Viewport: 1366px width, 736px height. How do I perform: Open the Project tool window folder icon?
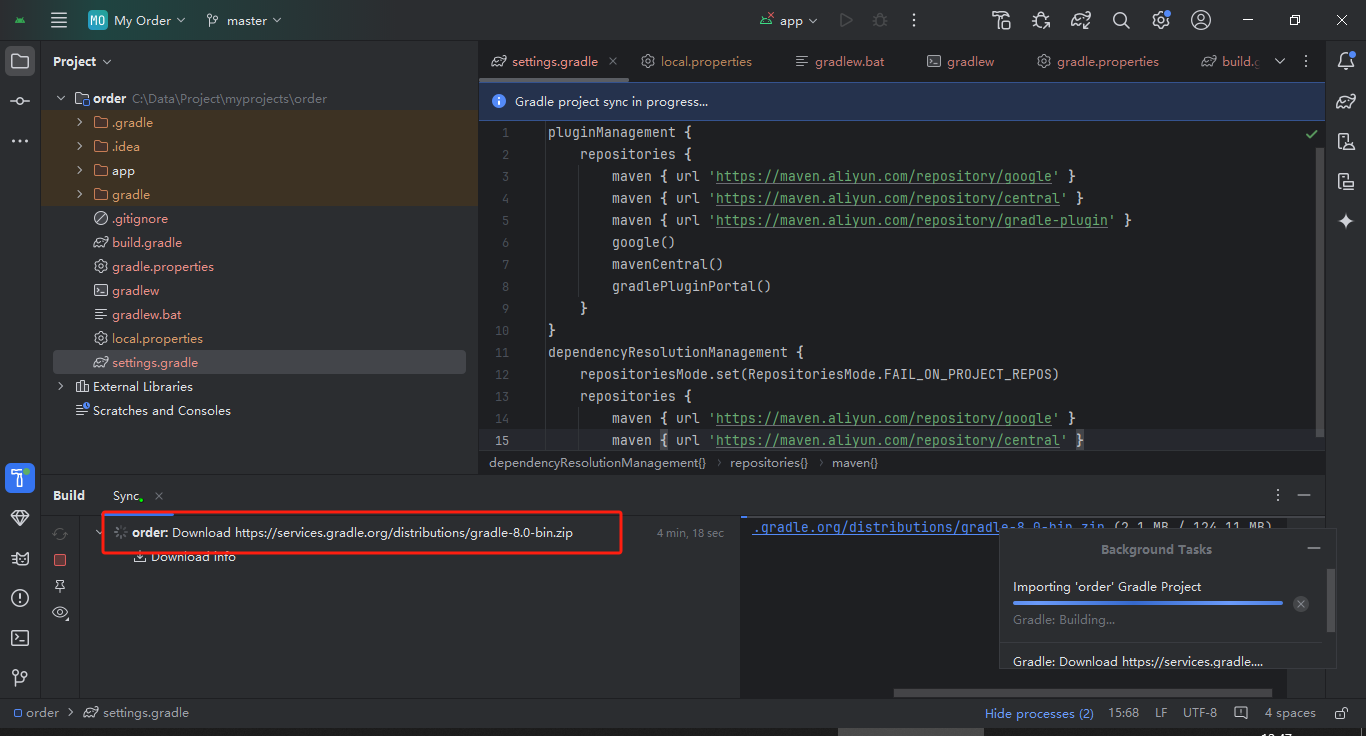(x=20, y=61)
